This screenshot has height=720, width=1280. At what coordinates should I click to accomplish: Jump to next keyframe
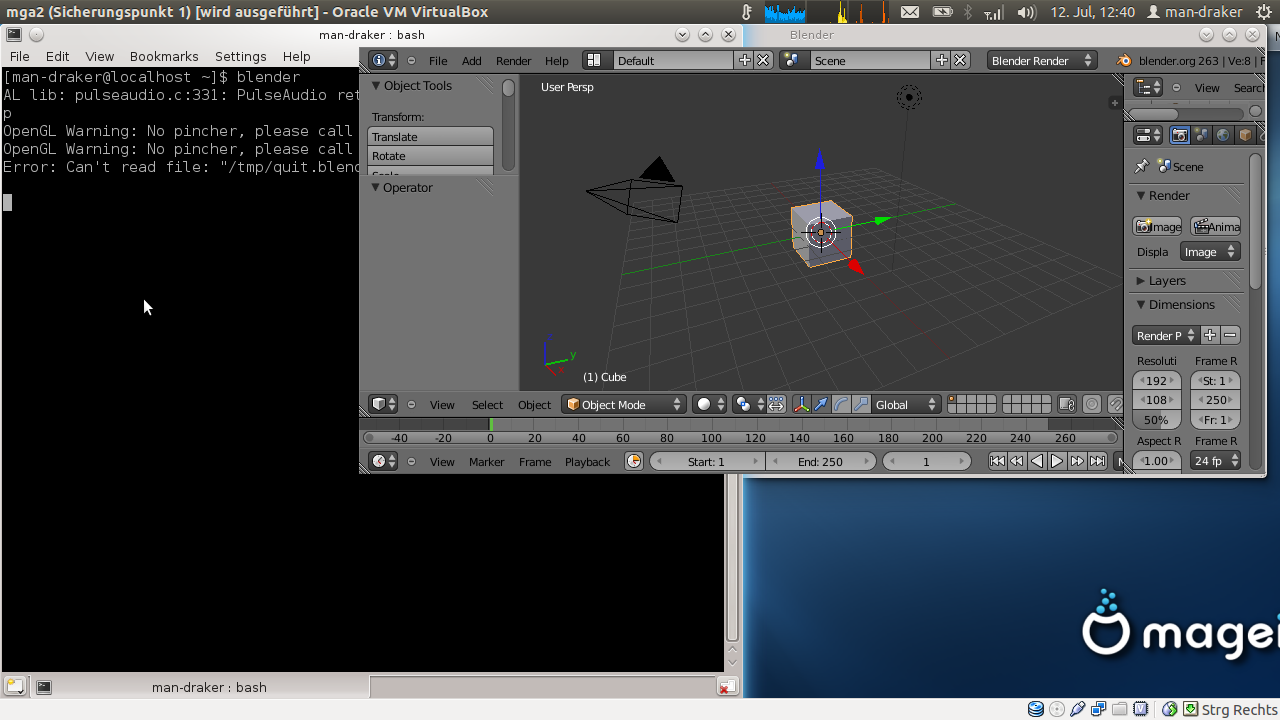[x=1077, y=461]
